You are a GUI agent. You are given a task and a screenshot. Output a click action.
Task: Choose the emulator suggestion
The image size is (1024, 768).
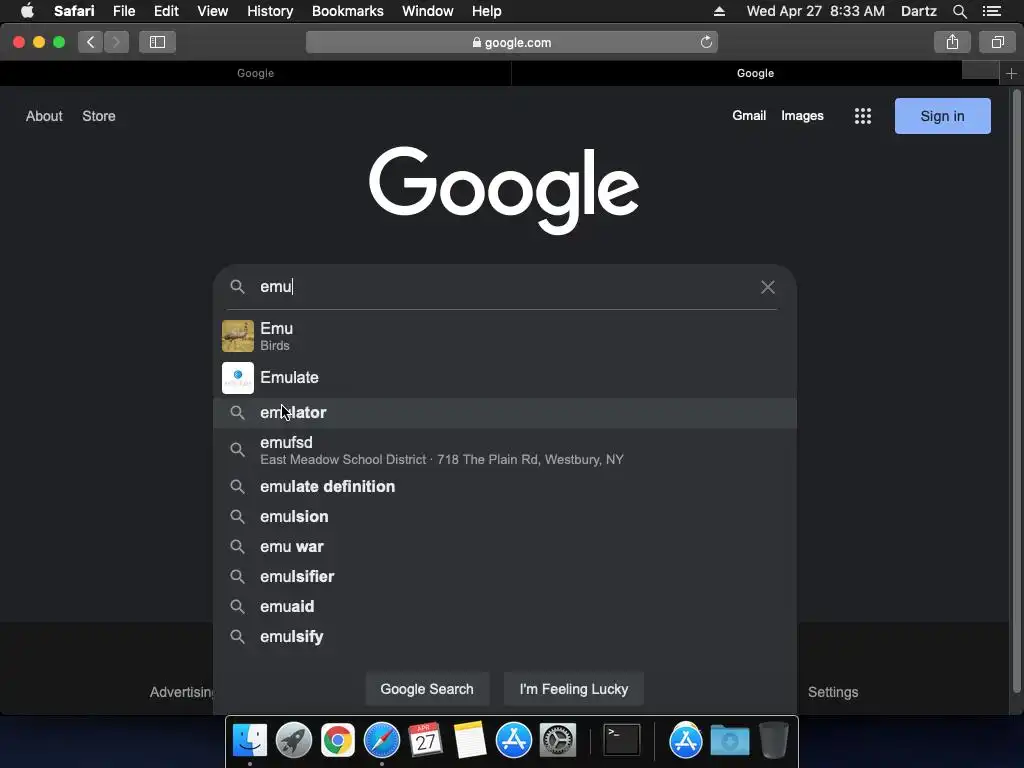coord(505,413)
